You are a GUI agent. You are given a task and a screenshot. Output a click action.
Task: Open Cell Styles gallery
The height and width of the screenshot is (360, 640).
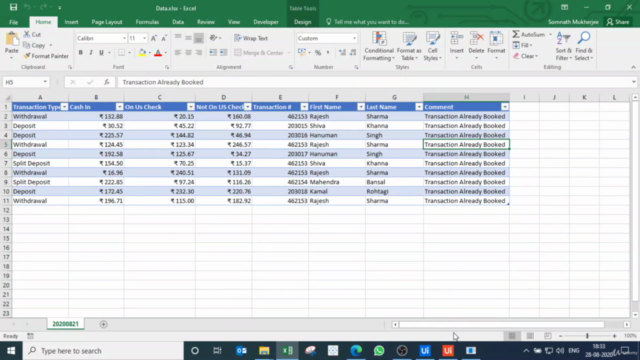(432, 46)
